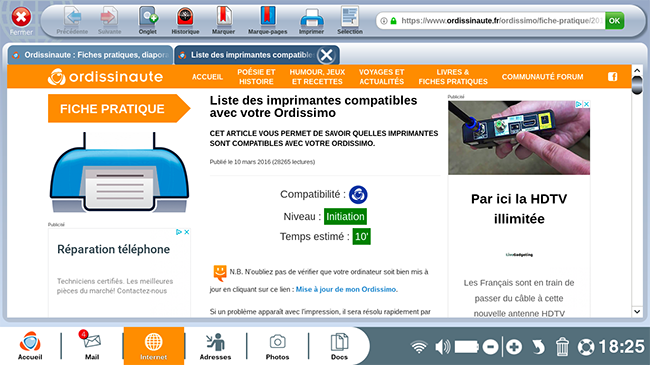The width and height of the screenshot is (650, 365).
Task: Open the ACCUEIL menu item
Action: [207, 77]
